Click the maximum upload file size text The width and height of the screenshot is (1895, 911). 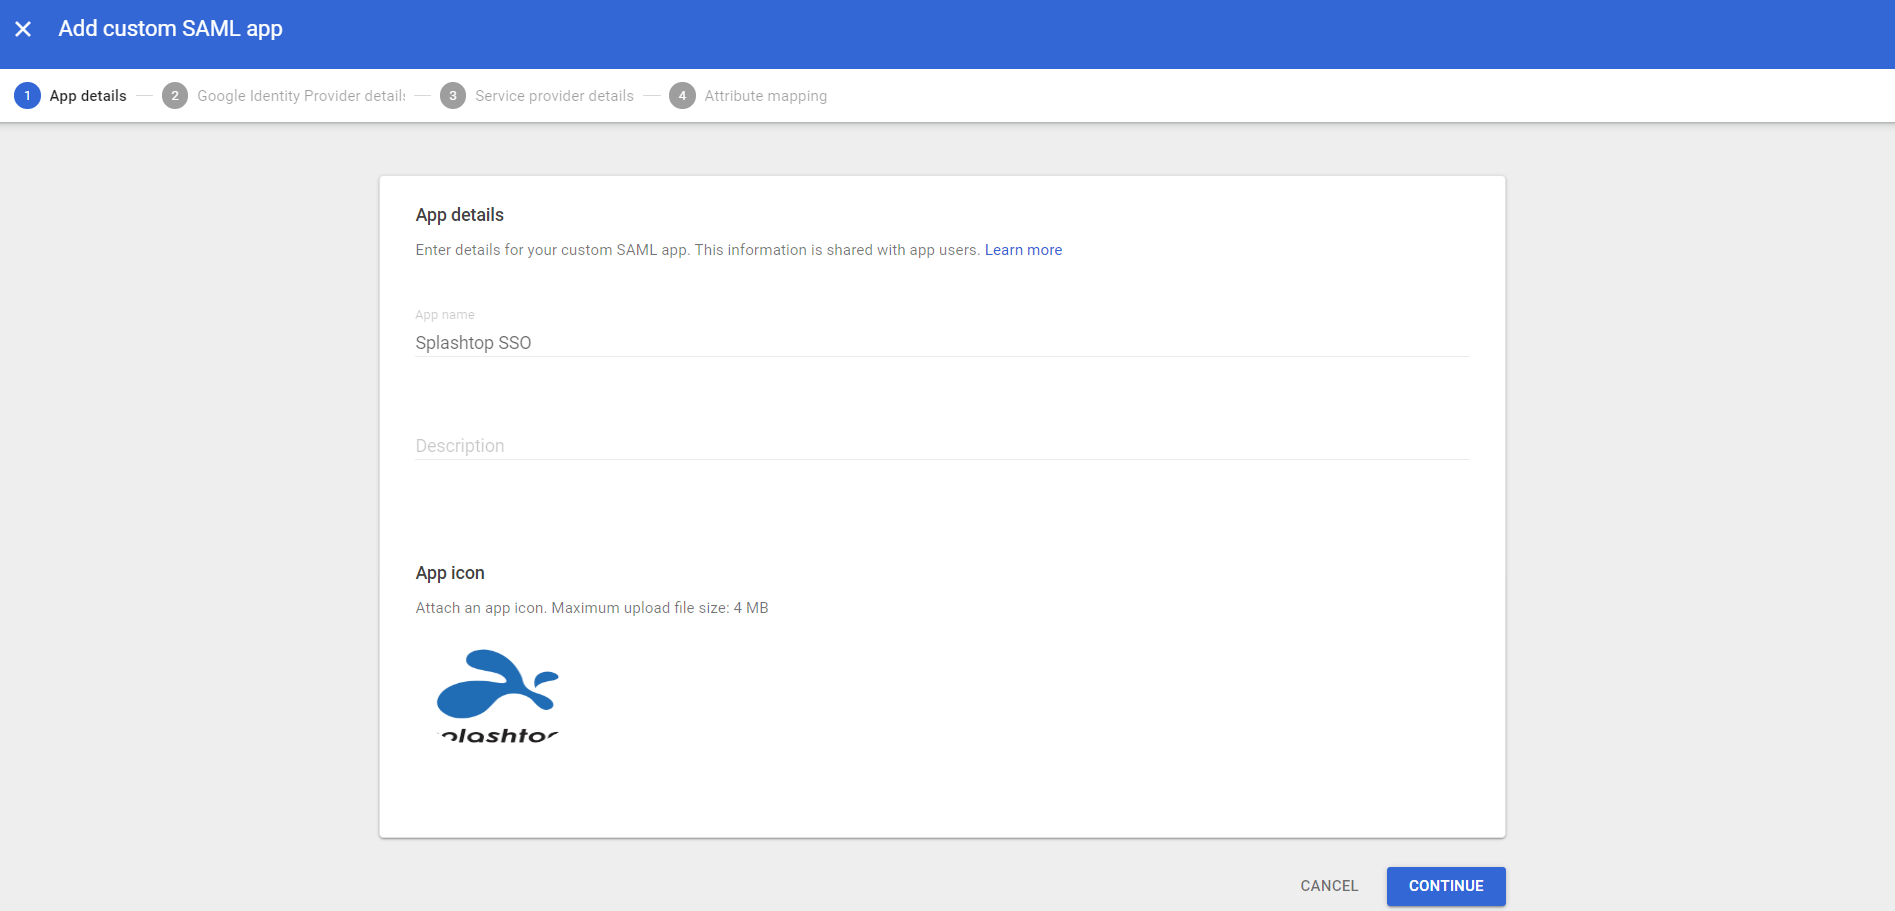[x=660, y=608]
